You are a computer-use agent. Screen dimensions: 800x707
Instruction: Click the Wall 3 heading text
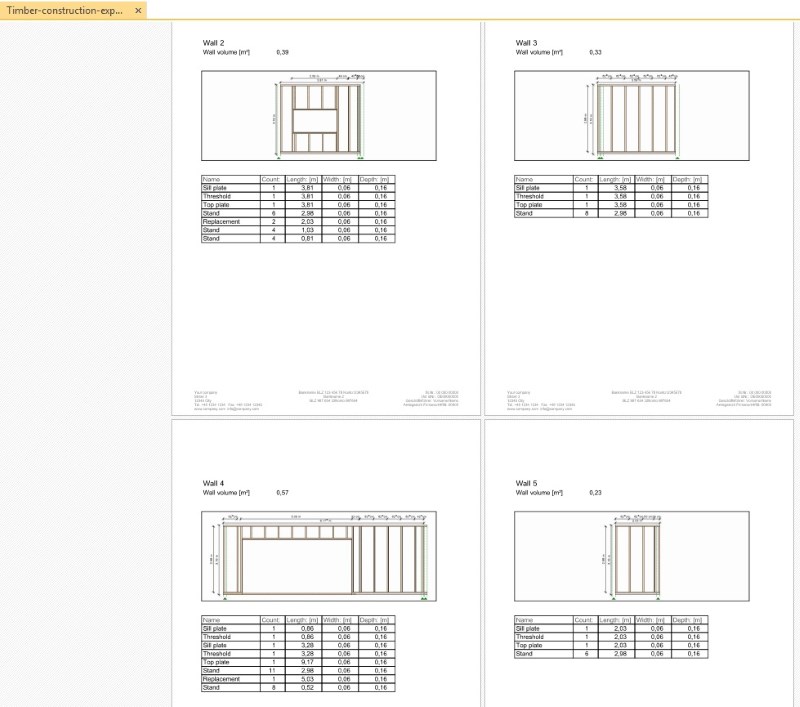click(526, 43)
